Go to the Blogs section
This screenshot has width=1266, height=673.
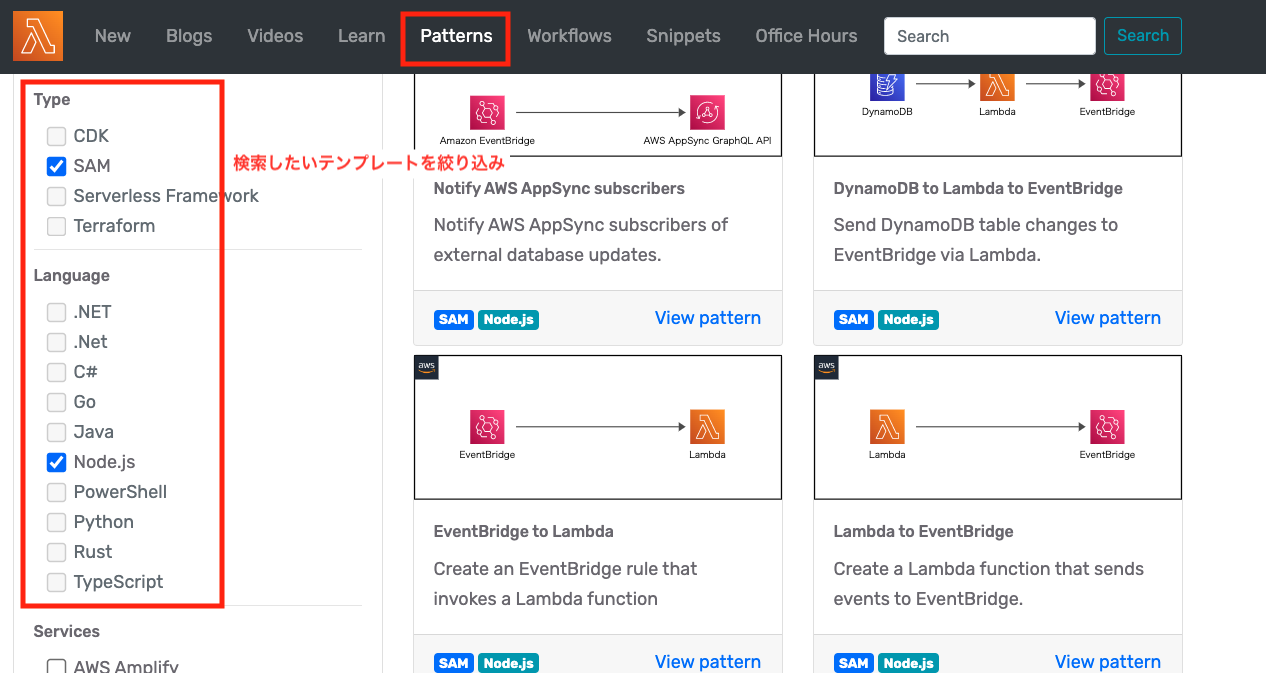click(x=189, y=36)
